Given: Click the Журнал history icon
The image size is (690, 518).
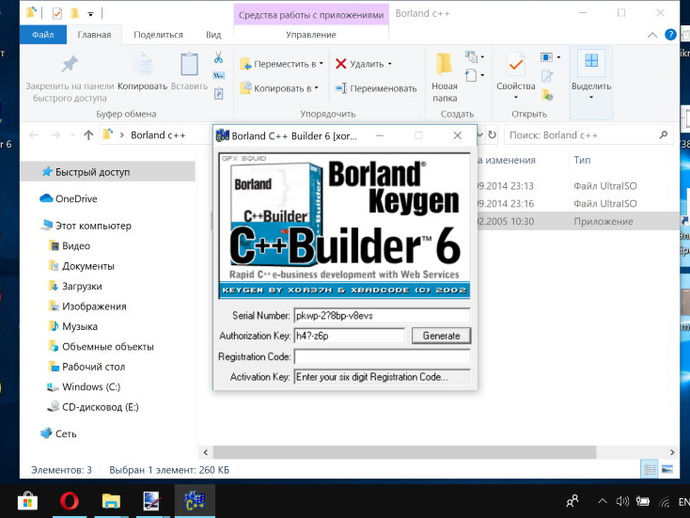Looking at the screenshot, I should (547, 94).
